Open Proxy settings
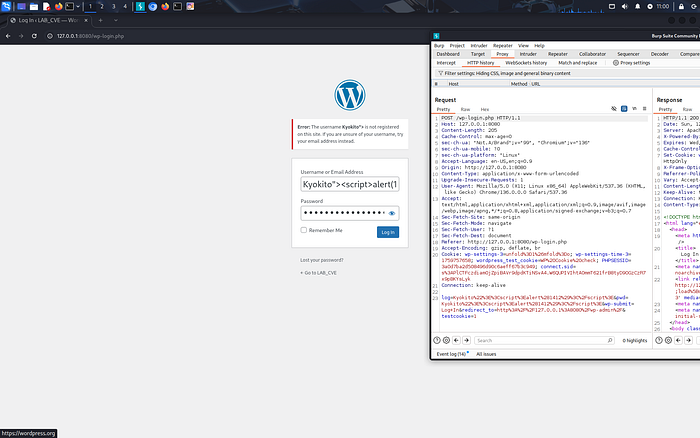 coord(631,63)
